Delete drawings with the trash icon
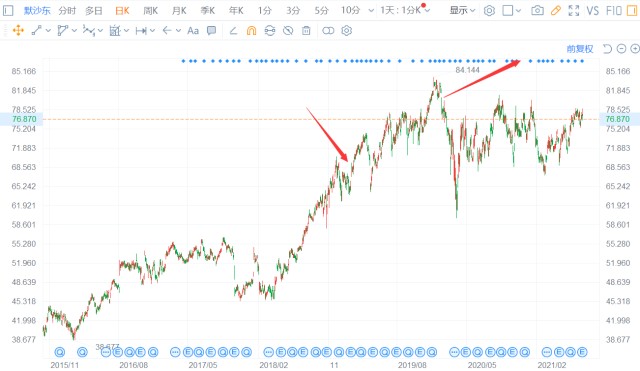 (306, 31)
